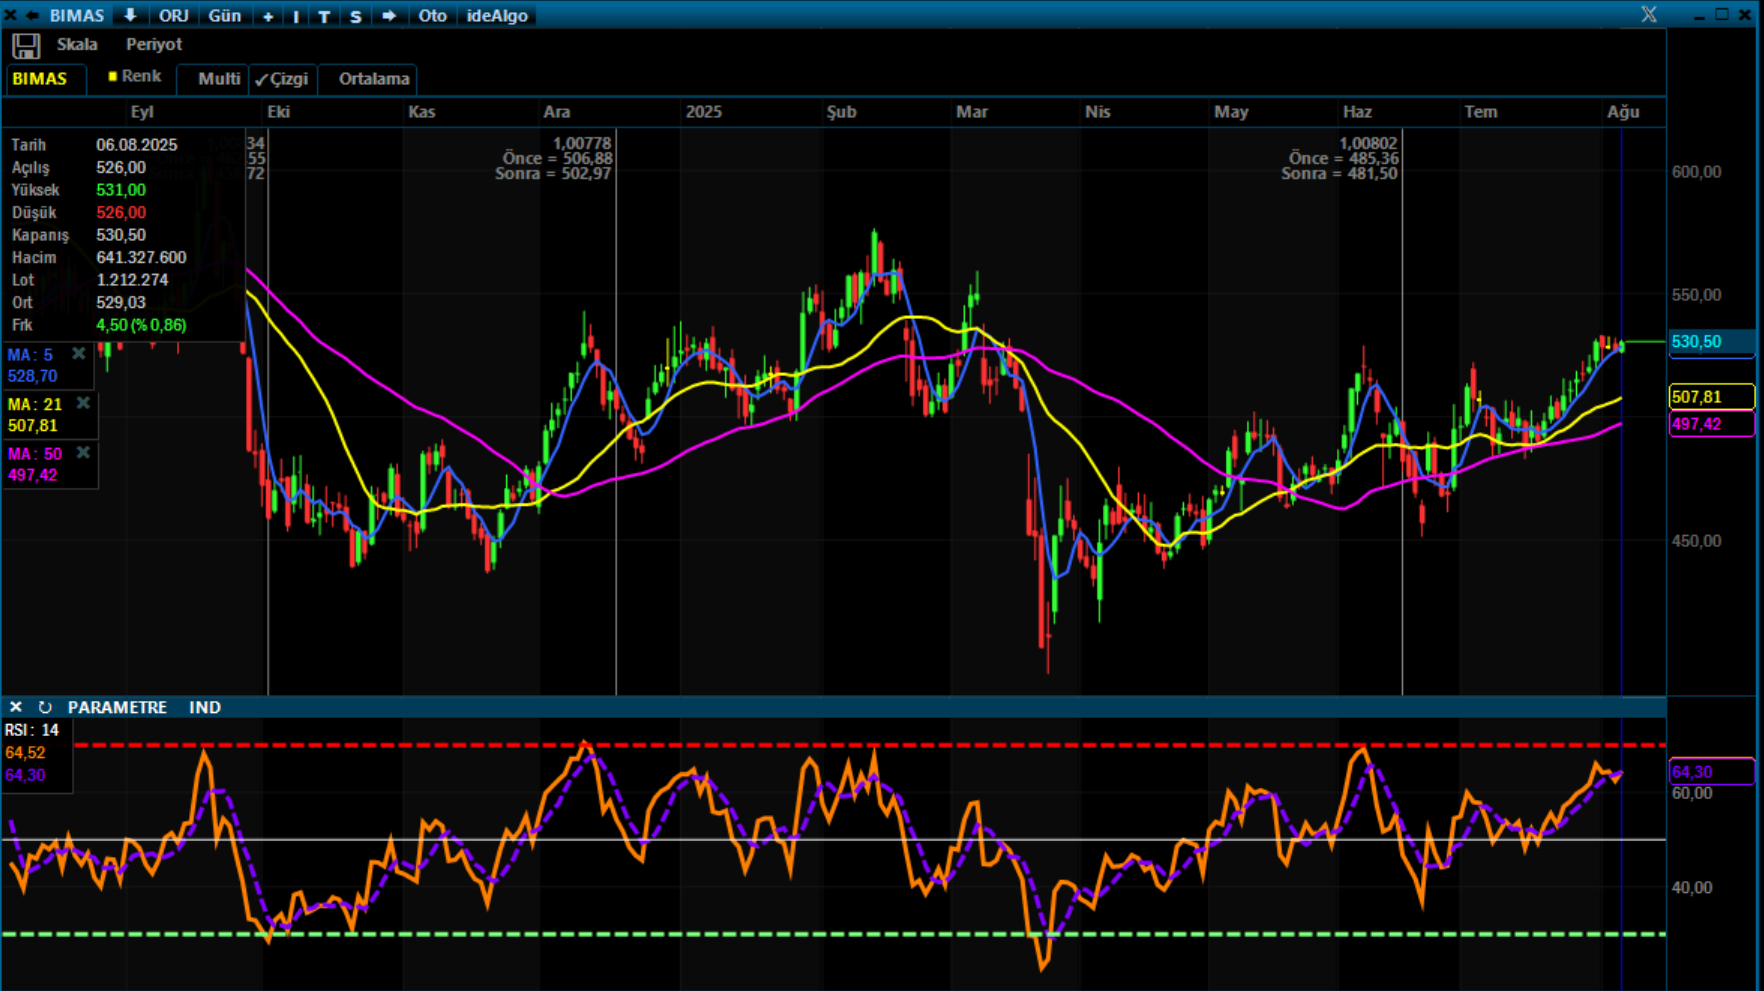Remove the MA 5 moving average
This screenshot has height=991, width=1764.
tap(78, 354)
